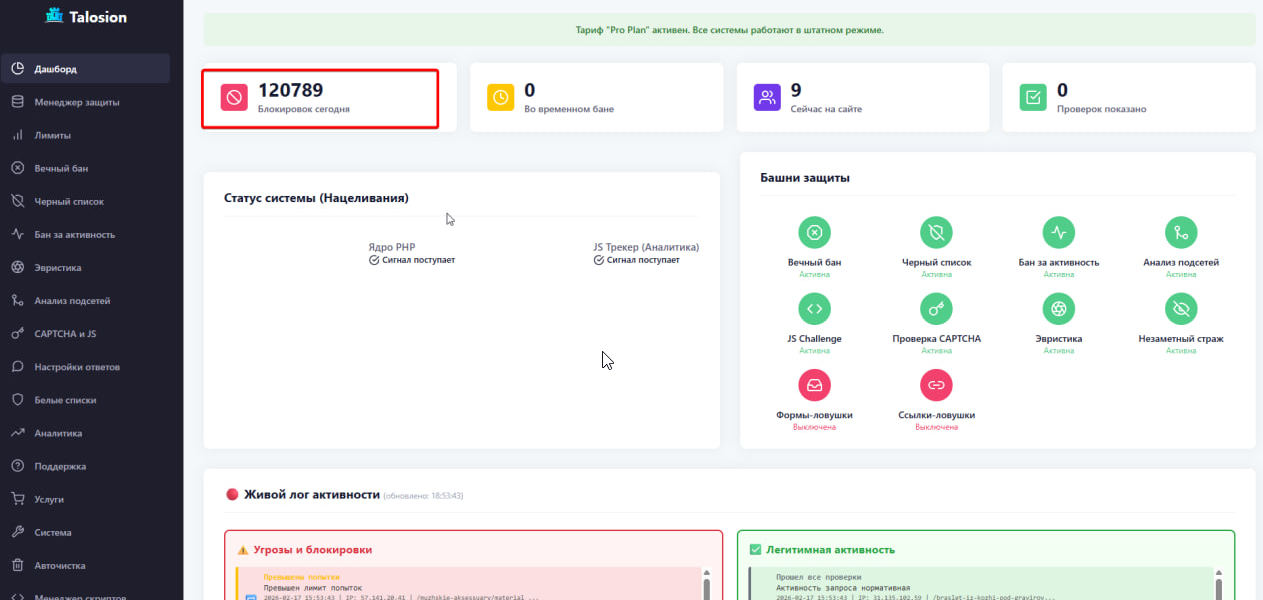Enable the Ссылки-ловушки tower
1263x600 pixels.
click(x=936, y=385)
